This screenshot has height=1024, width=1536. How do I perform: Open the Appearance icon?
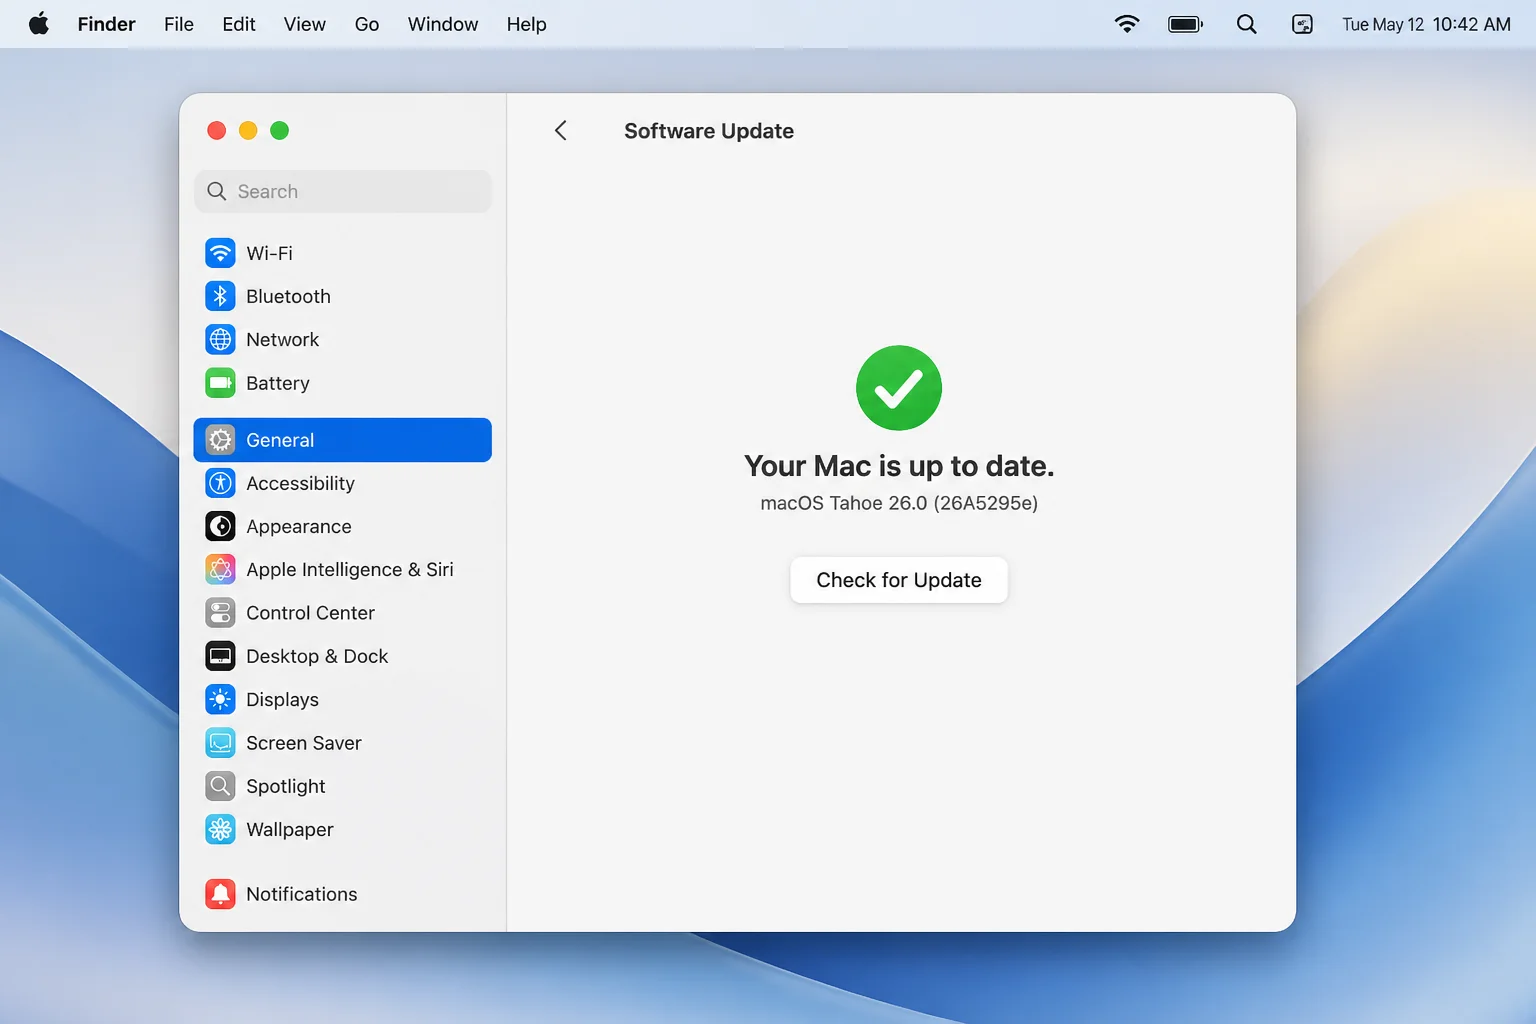[x=220, y=526]
